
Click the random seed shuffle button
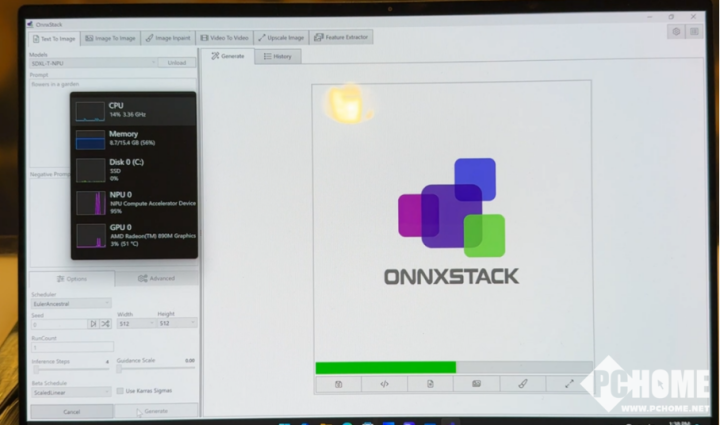tap(106, 324)
